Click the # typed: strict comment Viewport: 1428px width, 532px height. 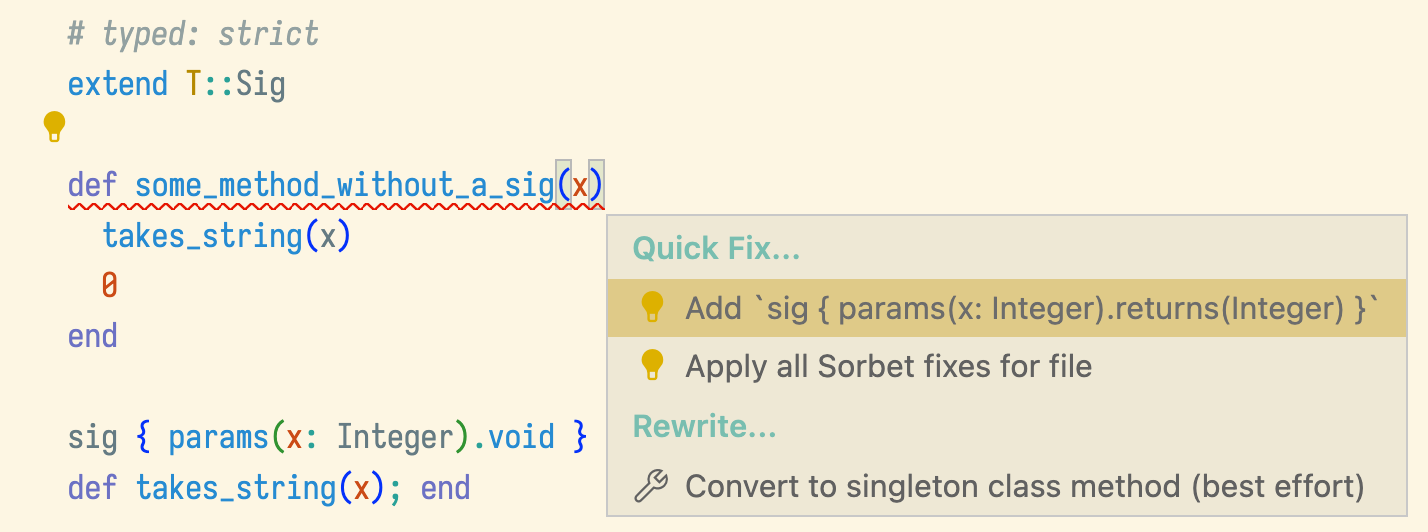pos(193,34)
